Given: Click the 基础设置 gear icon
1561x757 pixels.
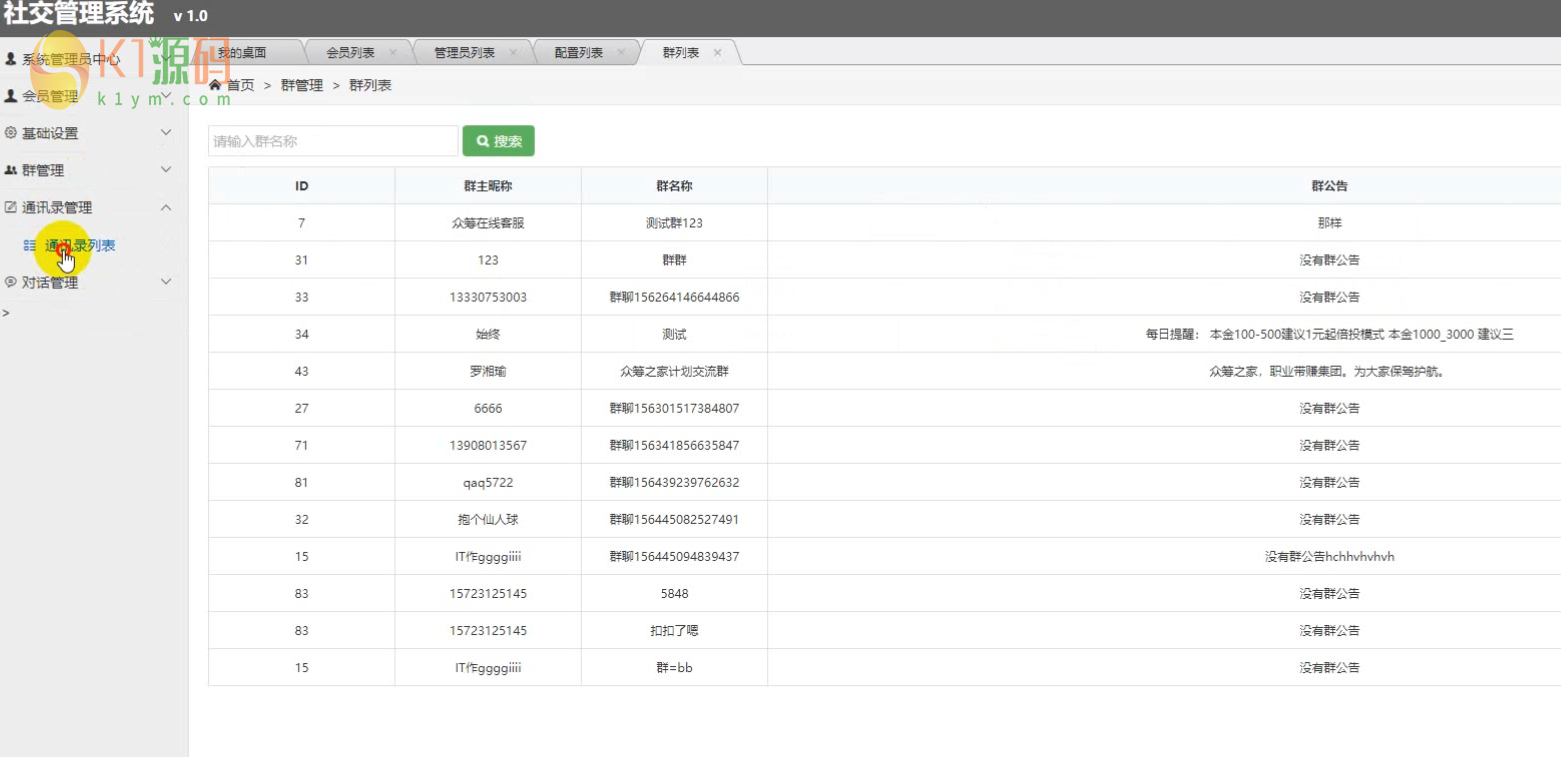Looking at the screenshot, I should [x=11, y=133].
